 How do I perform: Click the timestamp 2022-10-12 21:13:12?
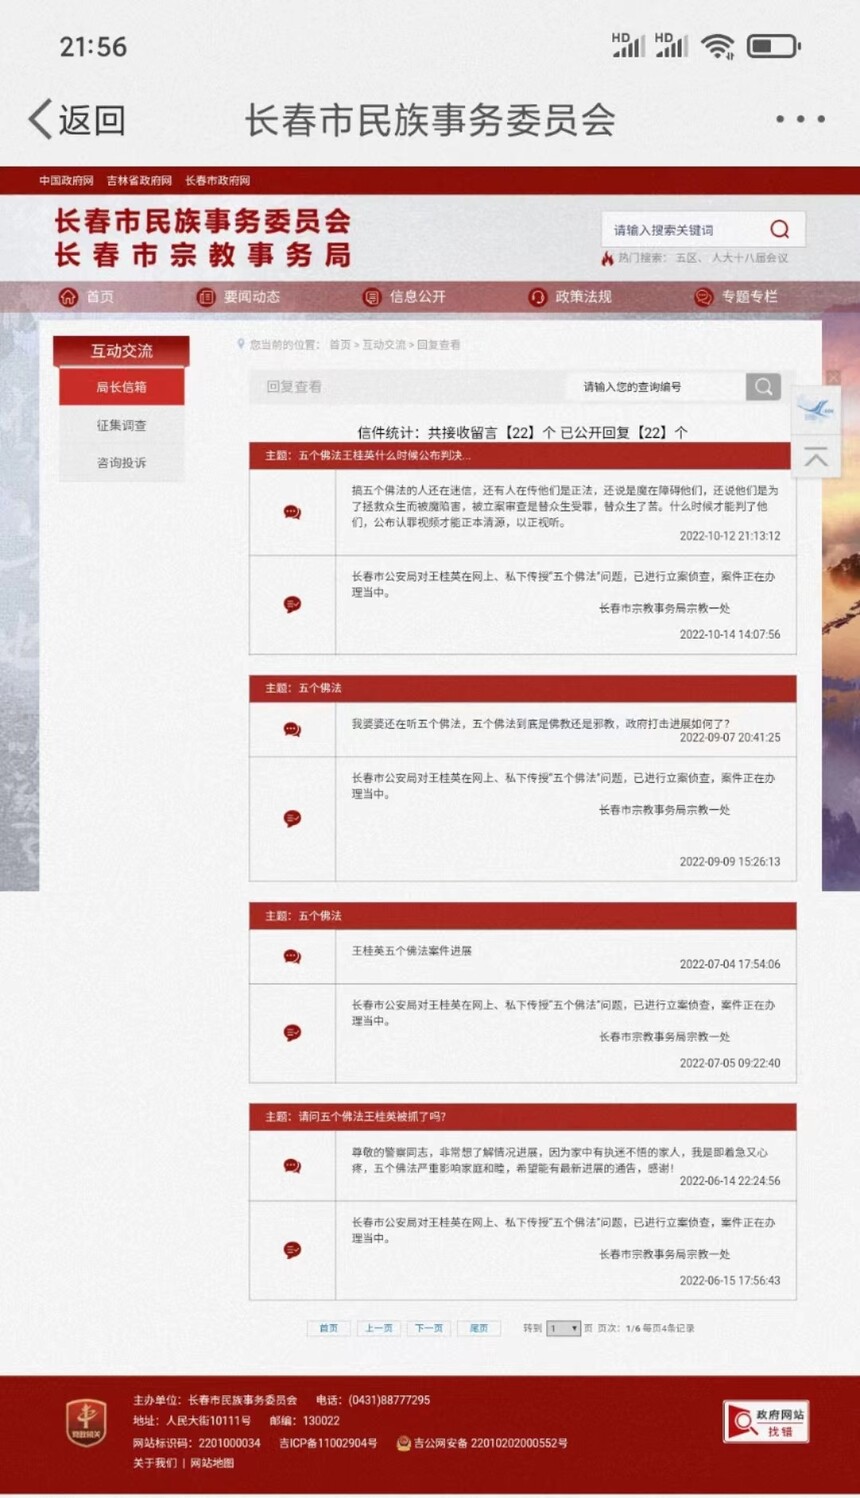click(730, 536)
